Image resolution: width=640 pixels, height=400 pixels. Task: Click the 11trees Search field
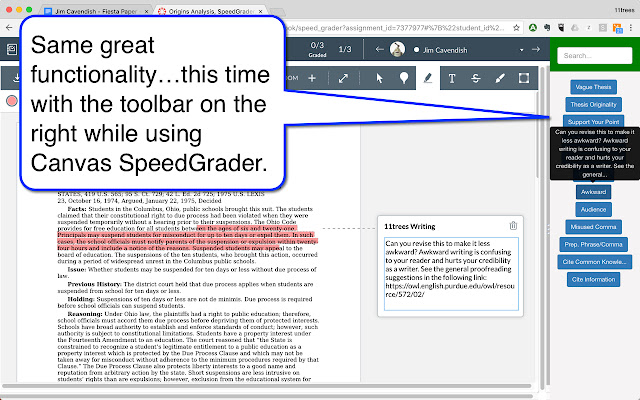[x=594, y=55]
